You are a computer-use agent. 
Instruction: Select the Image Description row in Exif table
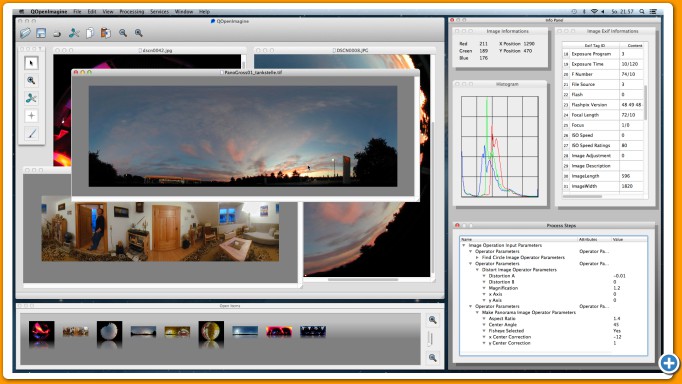pos(603,166)
